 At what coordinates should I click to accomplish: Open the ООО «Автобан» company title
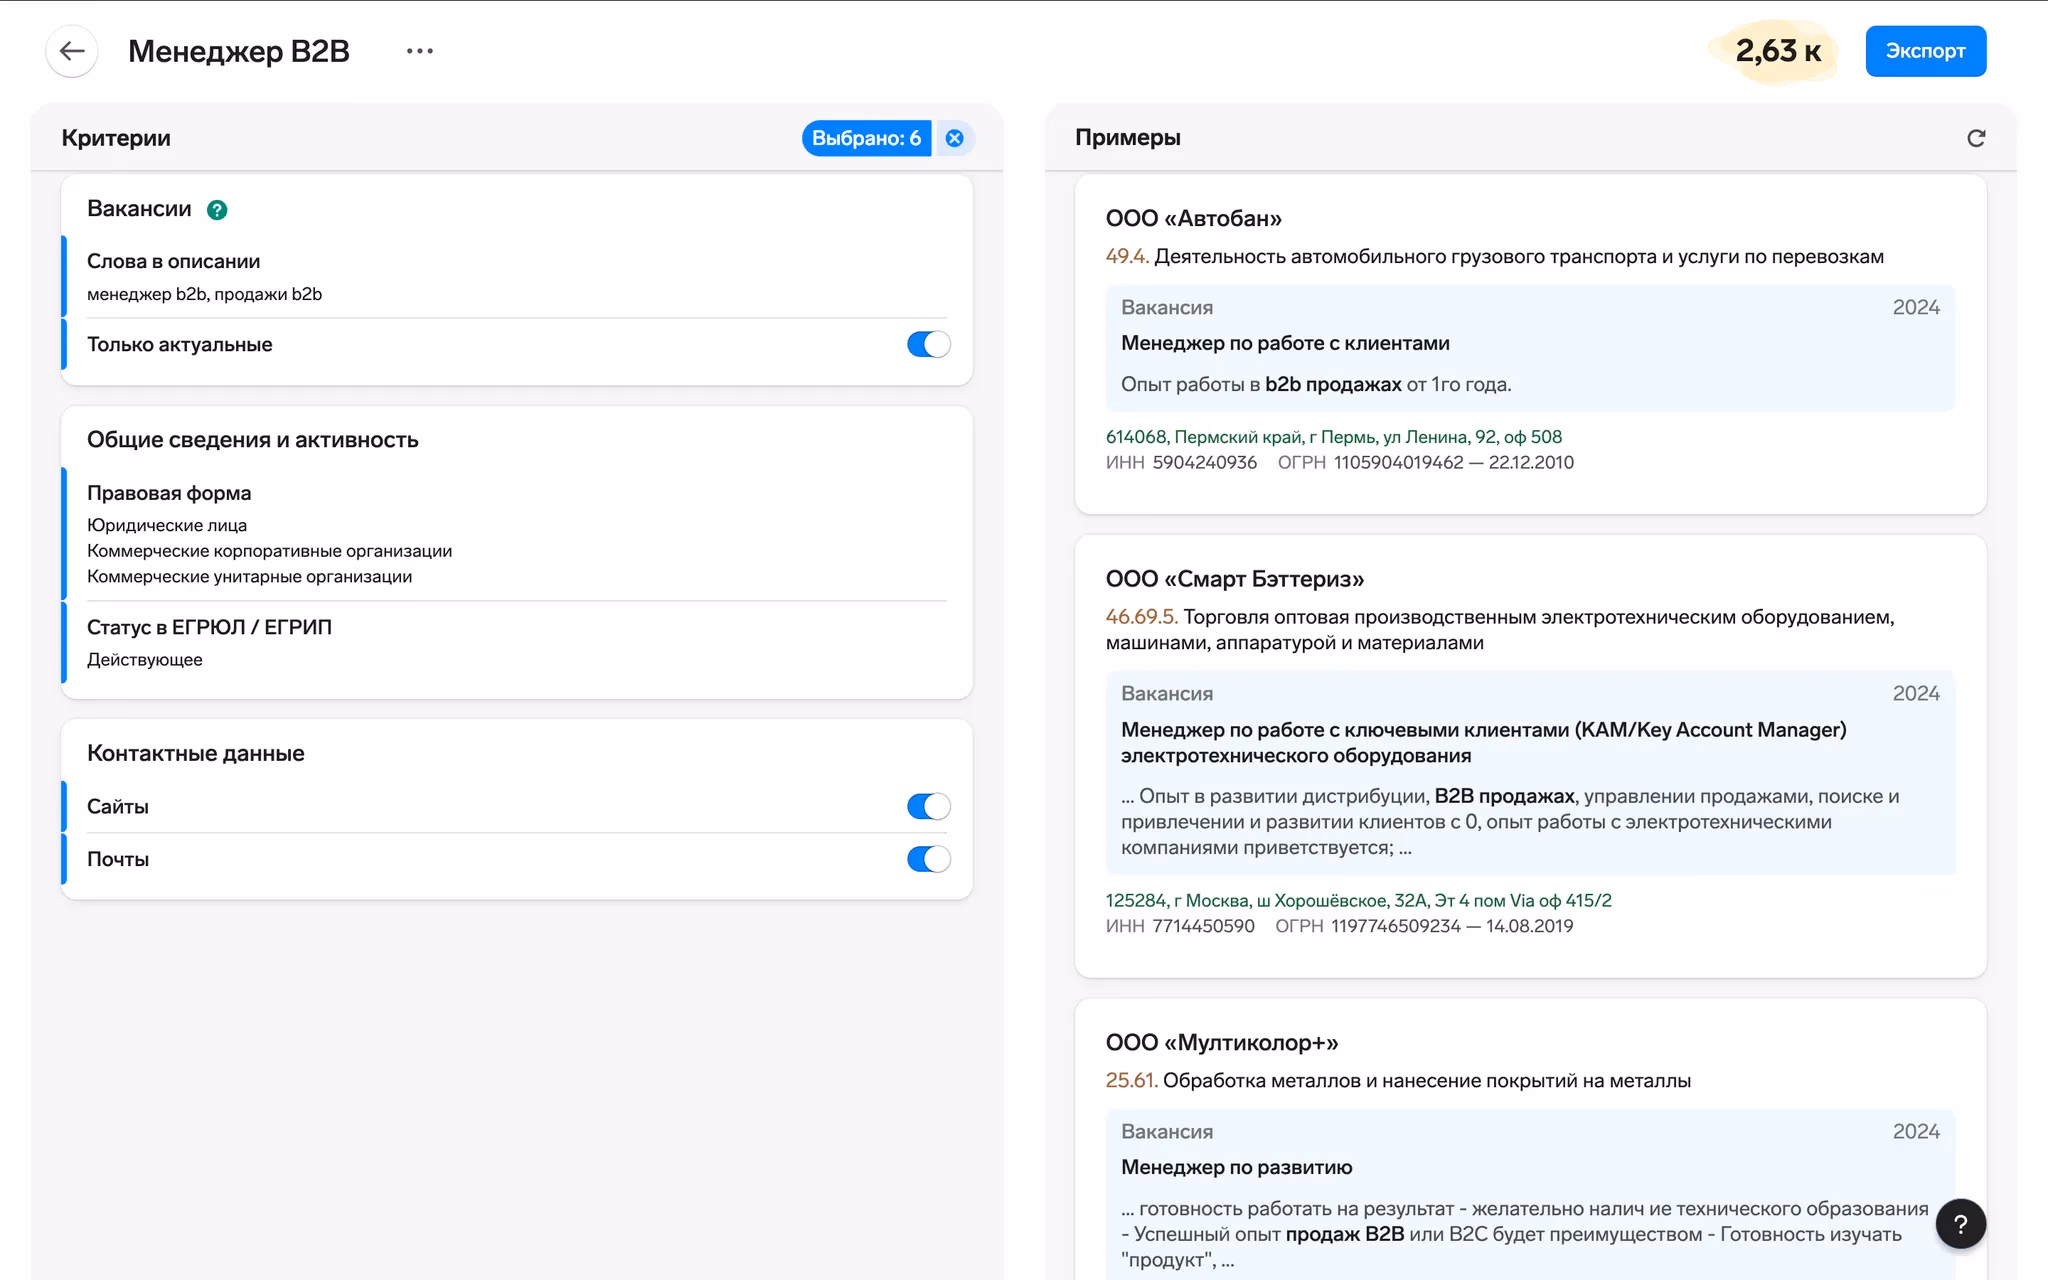[x=1193, y=218]
